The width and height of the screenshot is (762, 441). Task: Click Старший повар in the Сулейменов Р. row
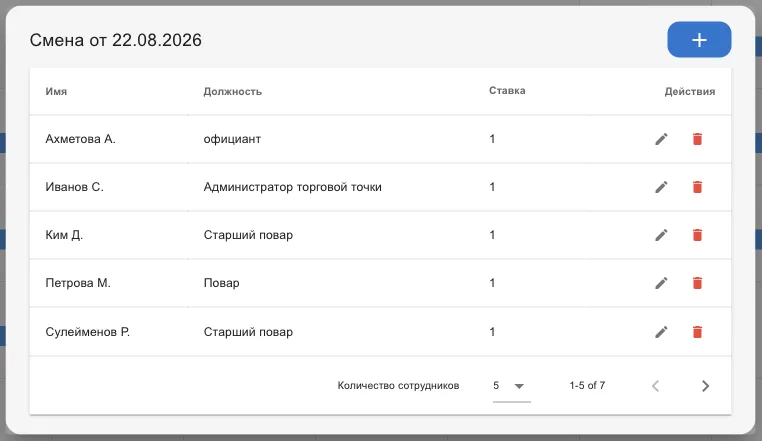pos(248,332)
